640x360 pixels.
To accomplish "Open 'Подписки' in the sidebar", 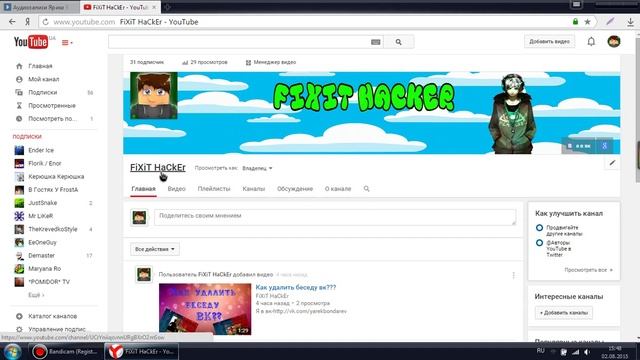I will (x=42, y=92).
